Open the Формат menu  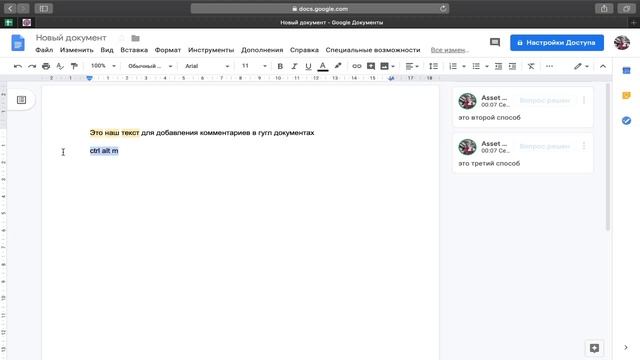pos(168,50)
